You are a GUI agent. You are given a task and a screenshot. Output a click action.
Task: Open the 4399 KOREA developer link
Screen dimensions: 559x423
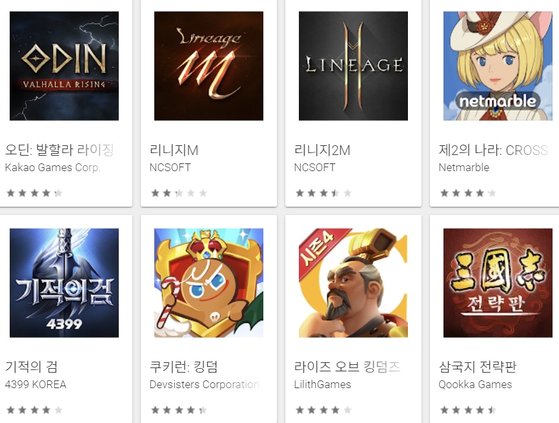36,385
